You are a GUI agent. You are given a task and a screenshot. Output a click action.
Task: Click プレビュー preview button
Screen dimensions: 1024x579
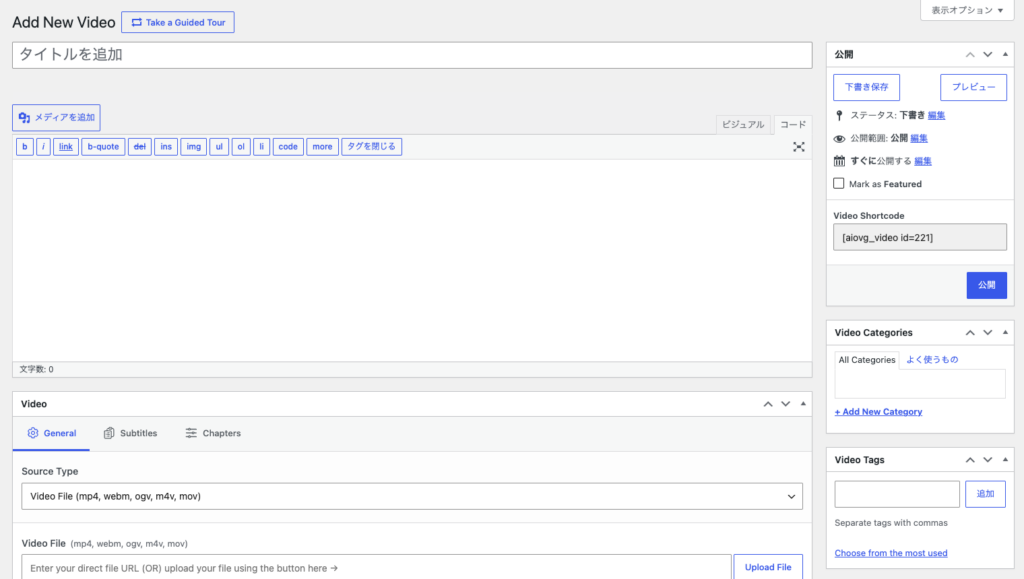(973, 87)
